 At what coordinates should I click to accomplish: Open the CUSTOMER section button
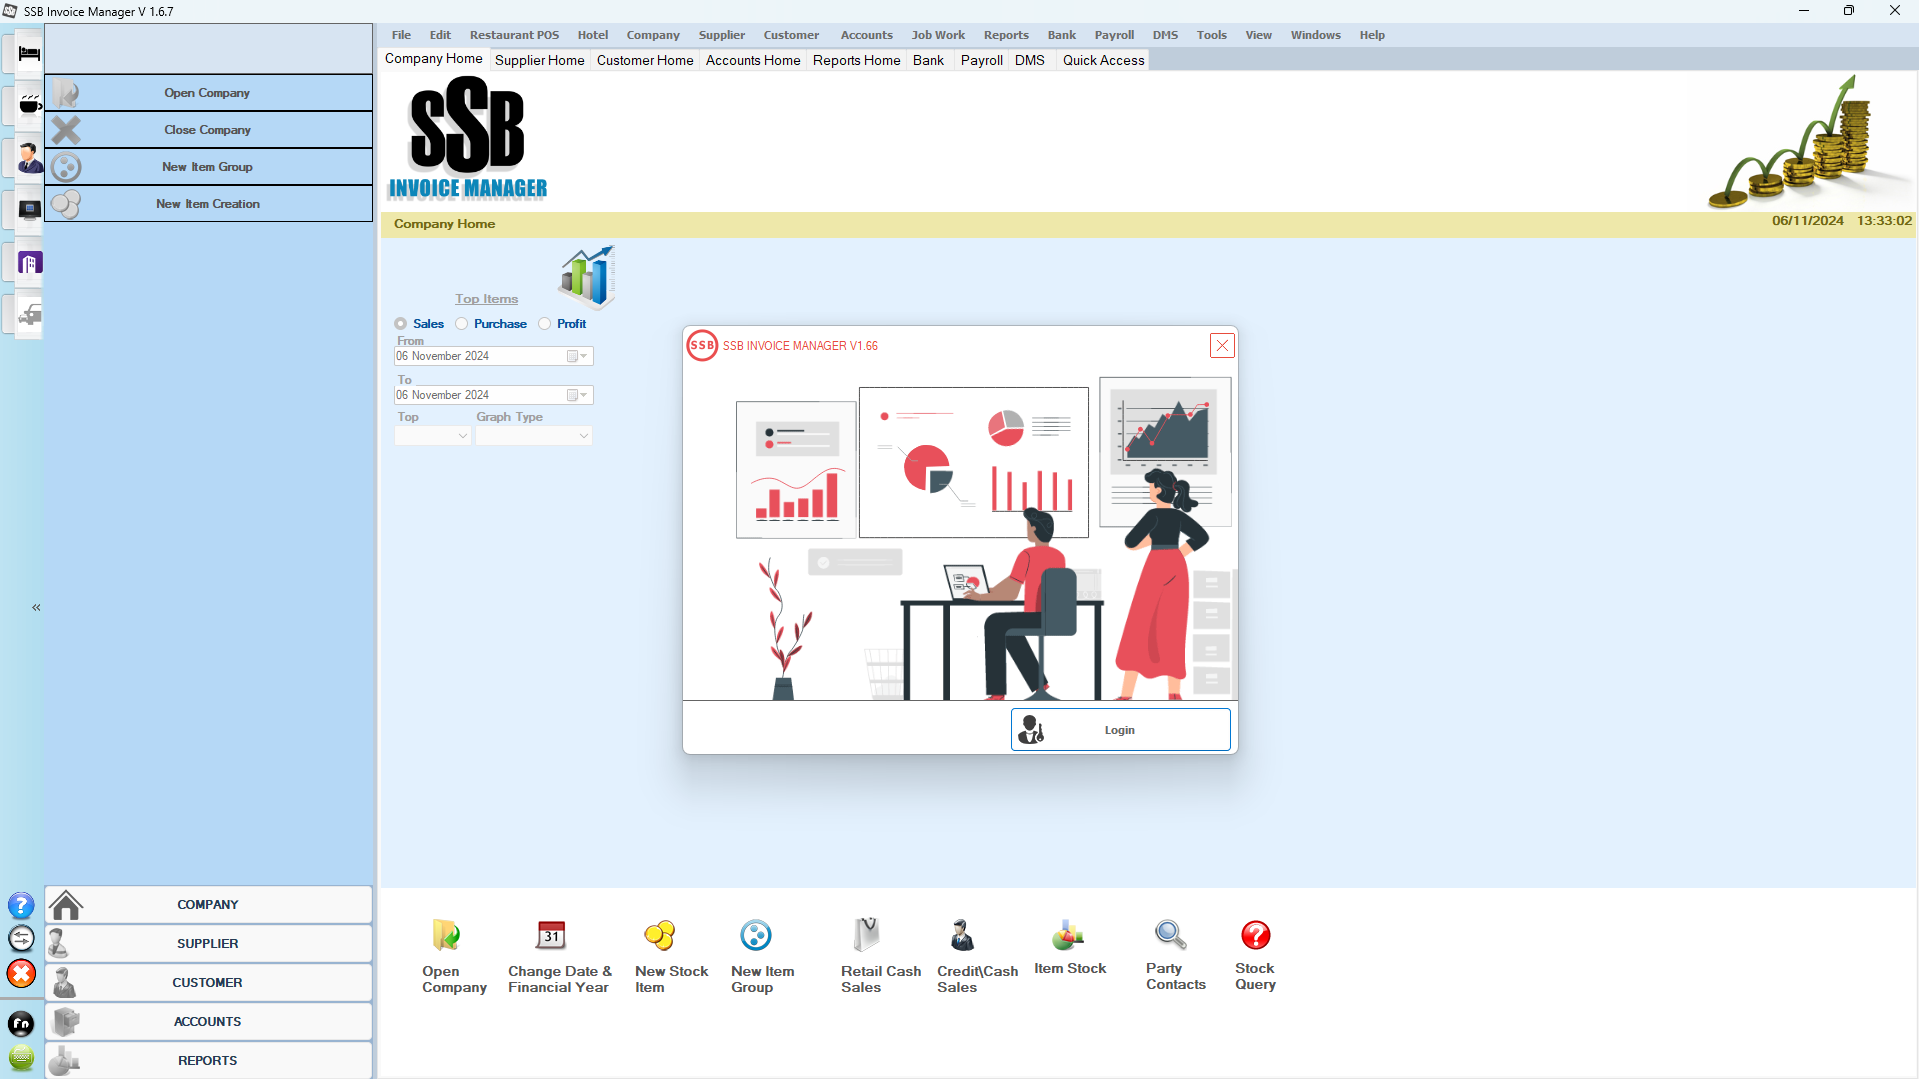pos(208,983)
